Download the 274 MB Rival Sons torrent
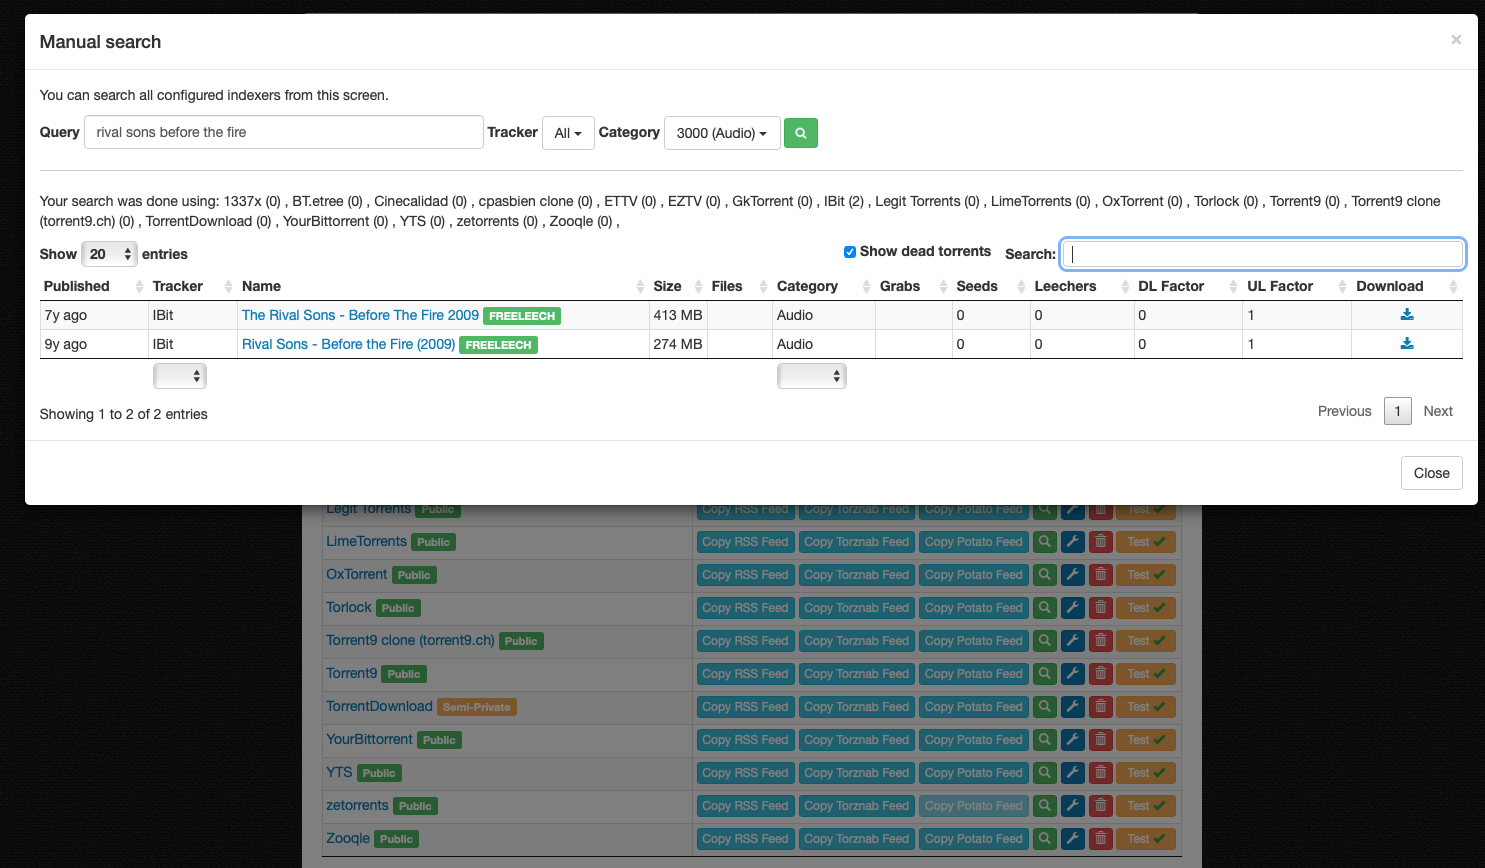The width and height of the screenshot is (1485, 868). pyautogui.click(x=1407, y=342)
